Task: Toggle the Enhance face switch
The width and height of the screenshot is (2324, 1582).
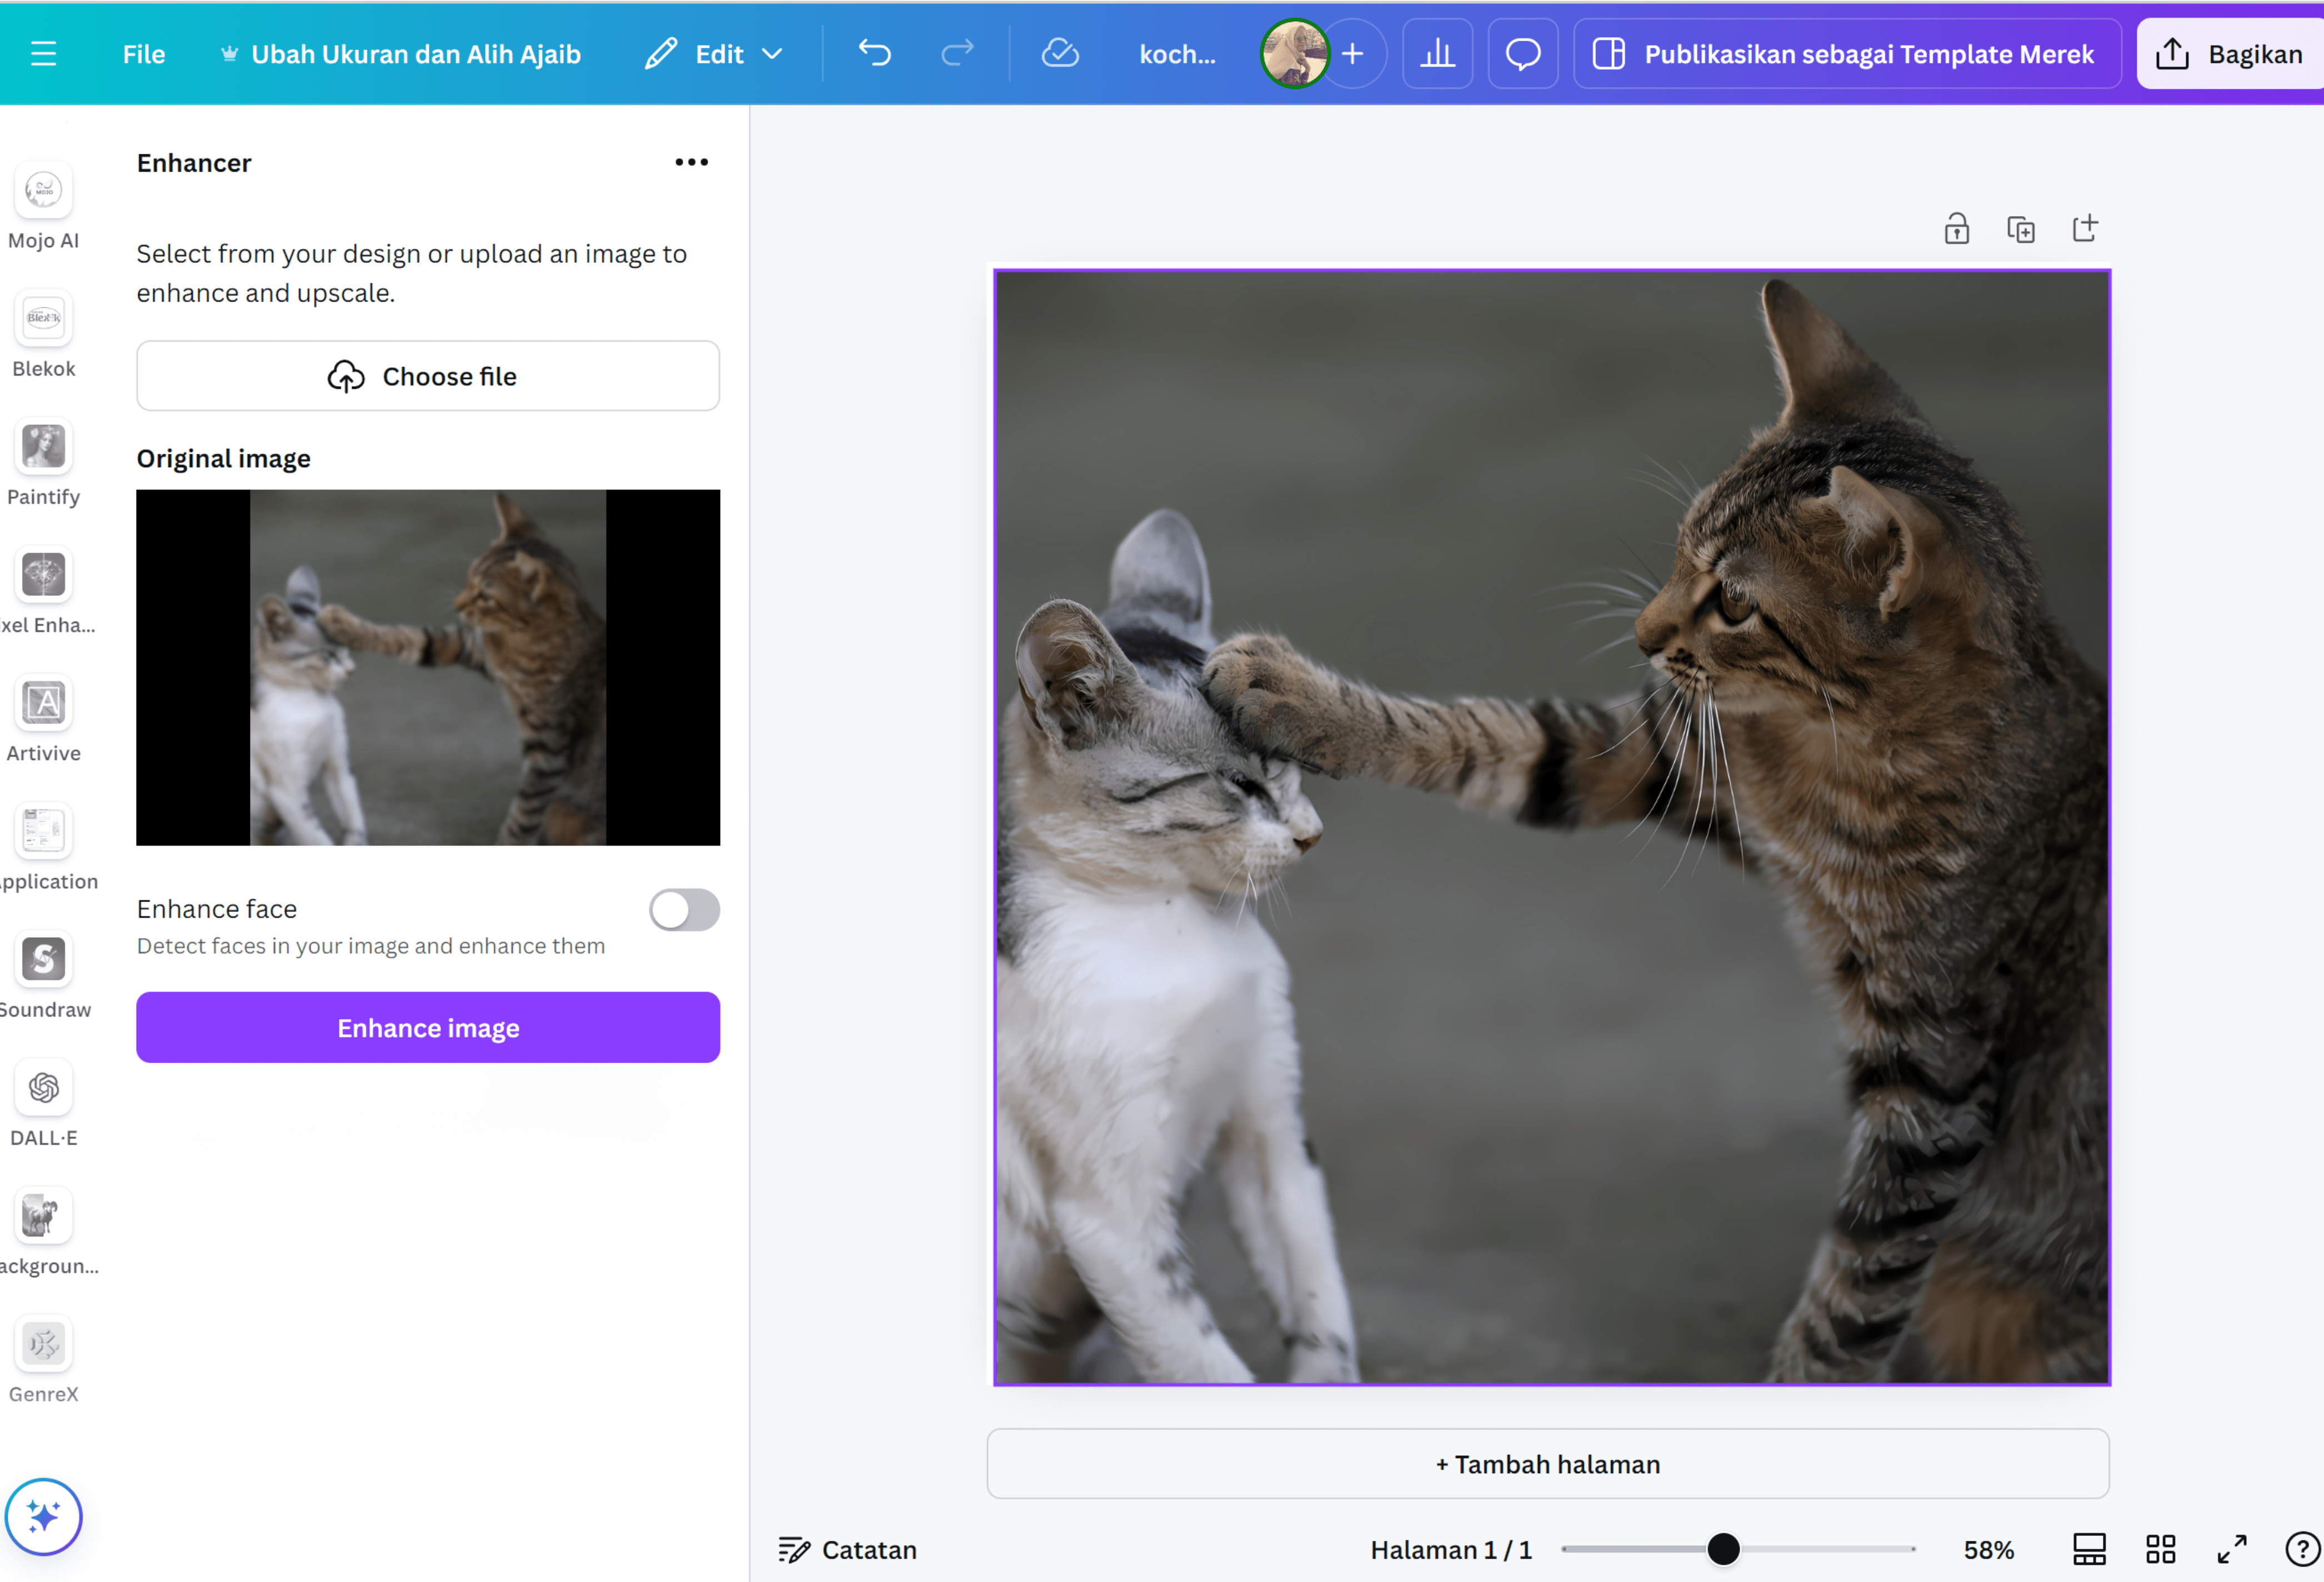Action: [x=684, y=910]
